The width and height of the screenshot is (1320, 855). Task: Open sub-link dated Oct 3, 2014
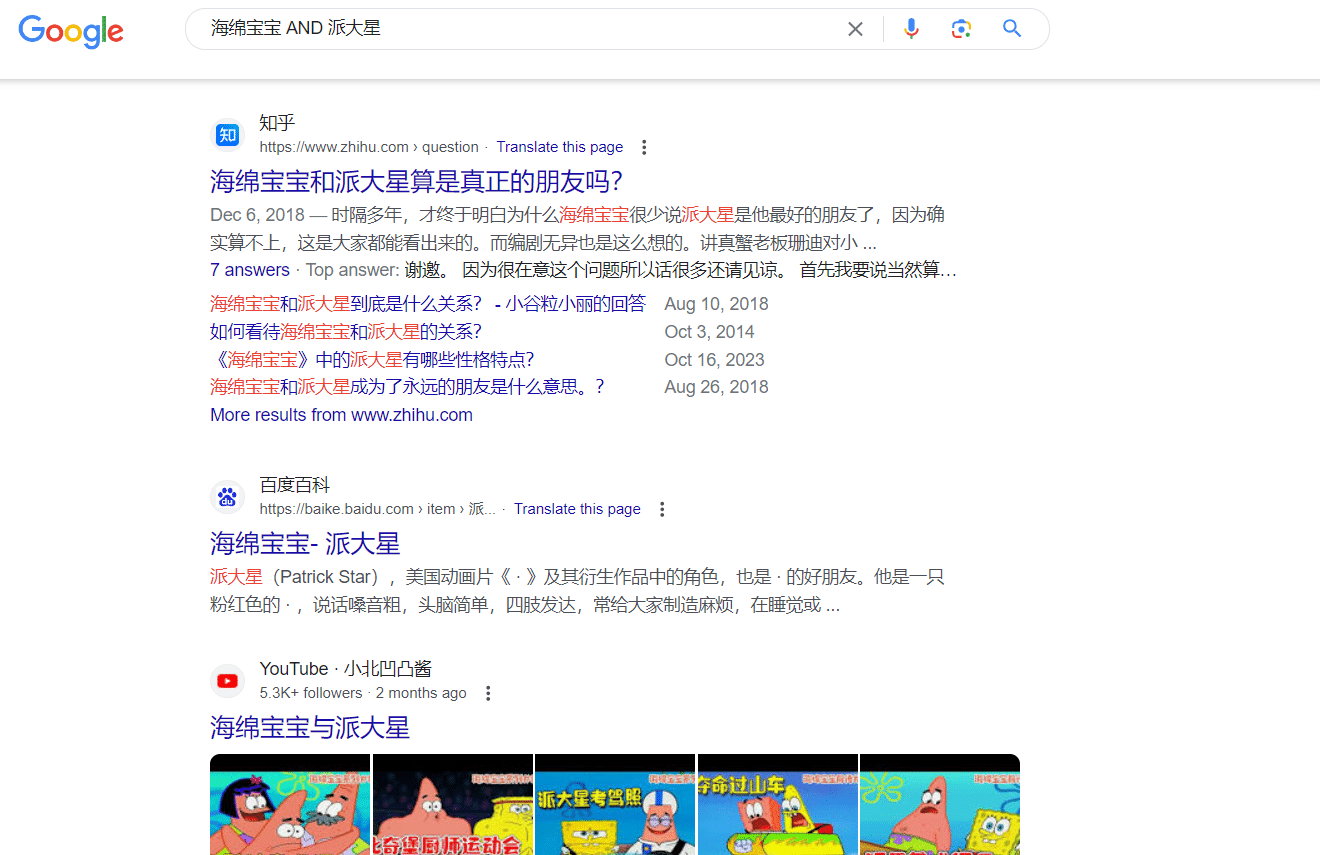[x=346, y=332]
